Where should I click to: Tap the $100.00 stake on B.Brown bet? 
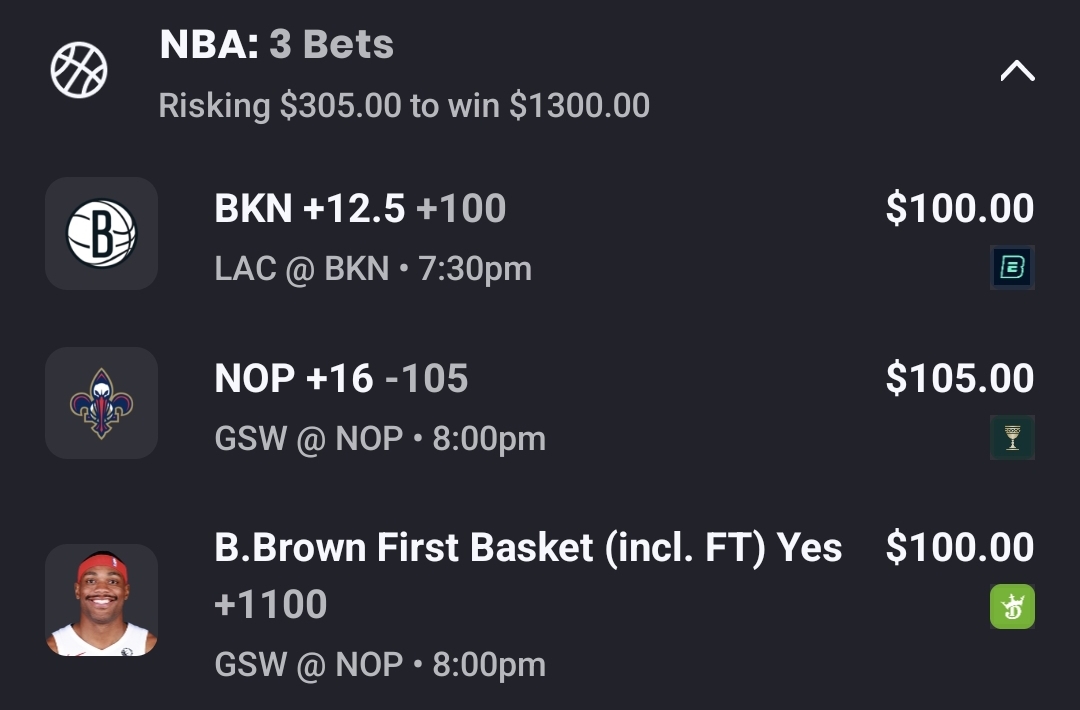click(x=959, y=548)
